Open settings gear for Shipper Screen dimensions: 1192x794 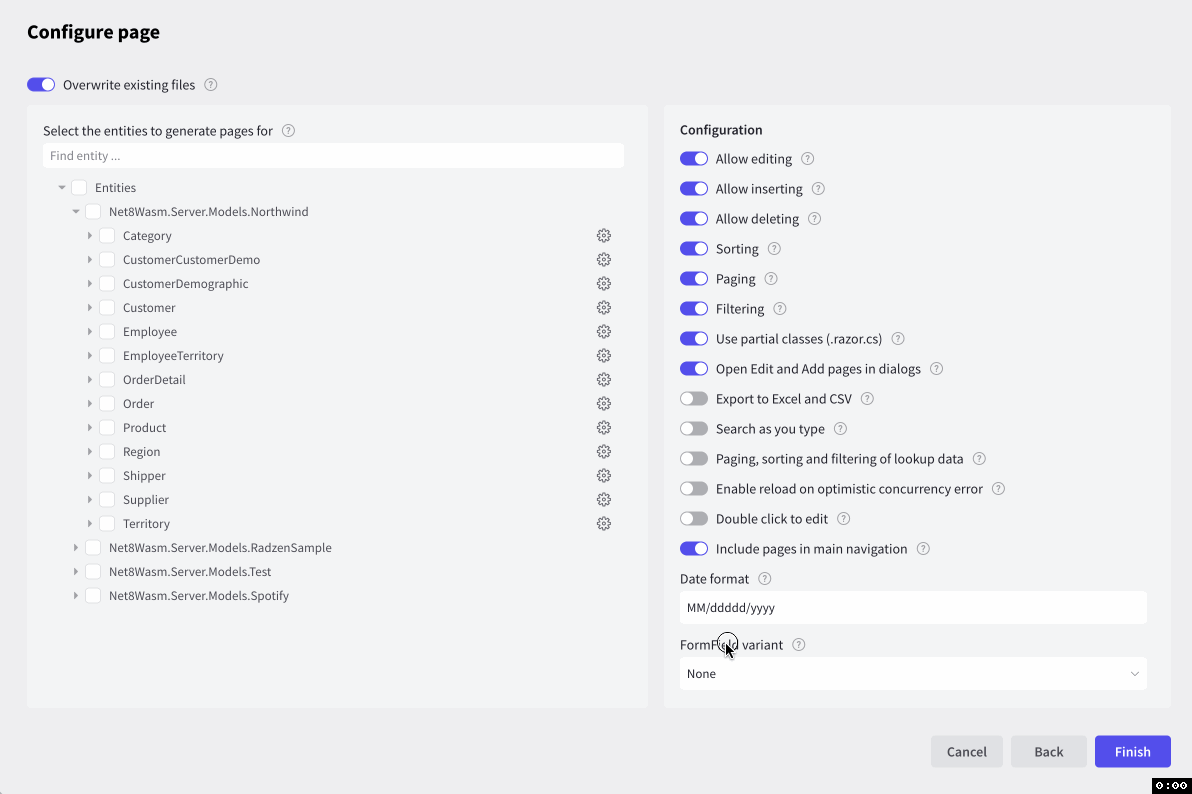click(604, 475)
